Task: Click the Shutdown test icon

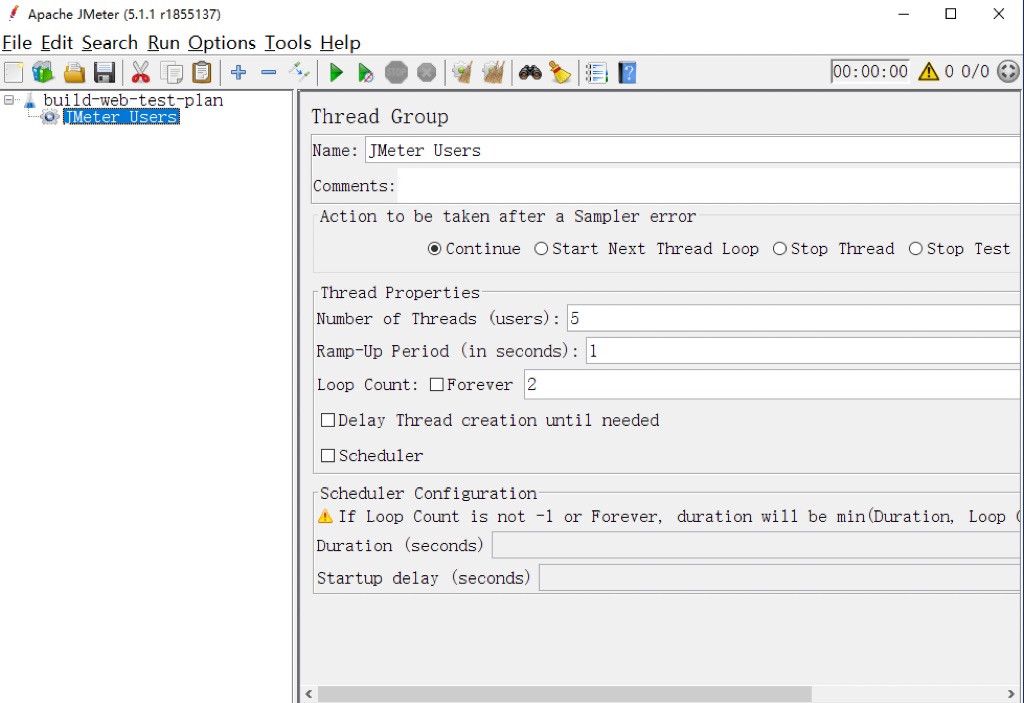Action: click(x=426, y=72)
